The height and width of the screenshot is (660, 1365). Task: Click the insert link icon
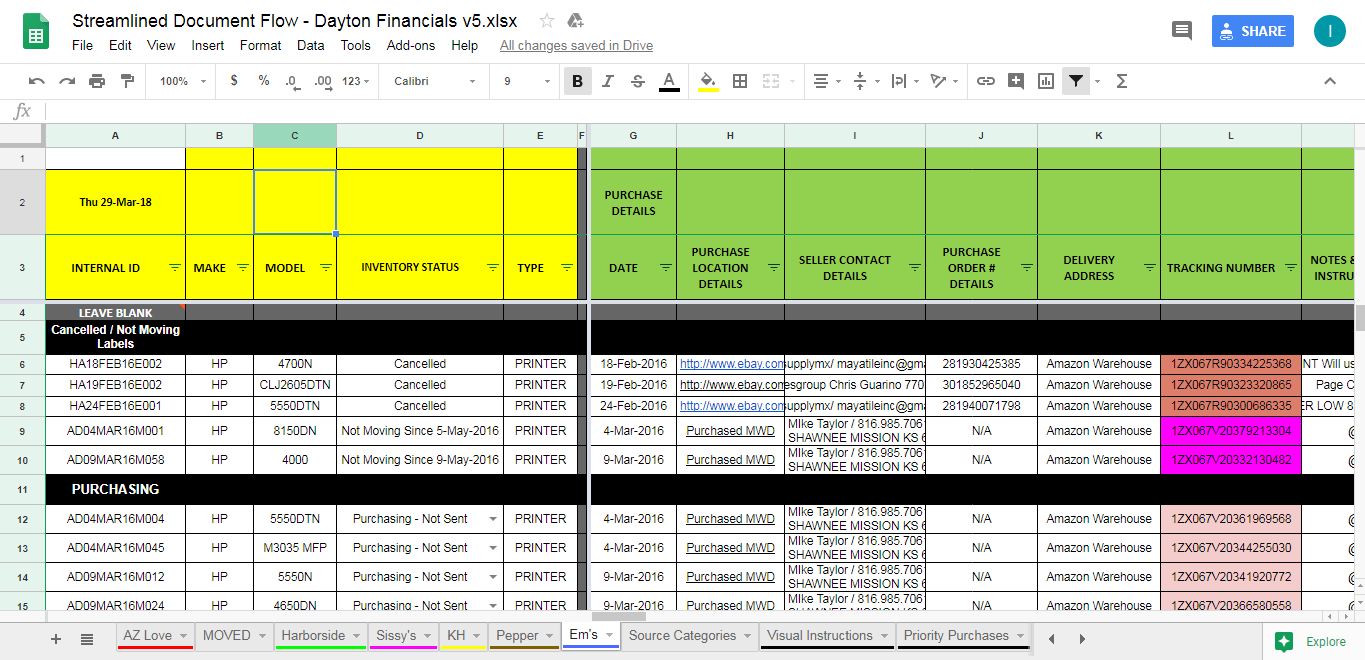[986, 81]
